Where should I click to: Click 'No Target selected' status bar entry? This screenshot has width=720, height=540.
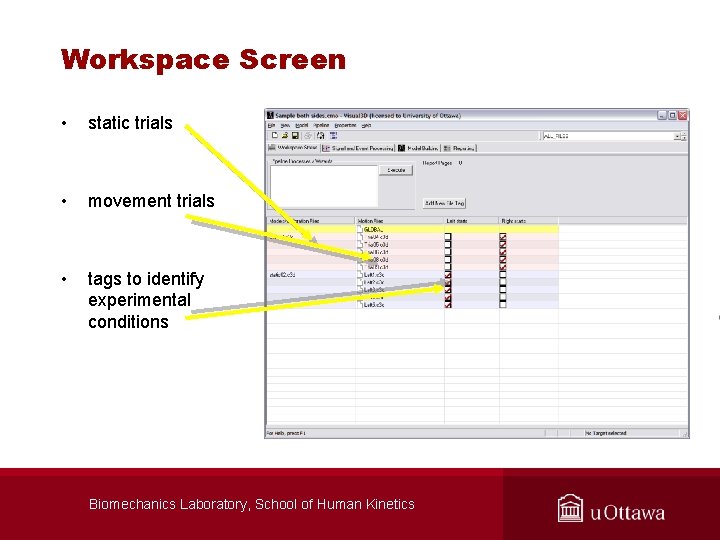606,433
